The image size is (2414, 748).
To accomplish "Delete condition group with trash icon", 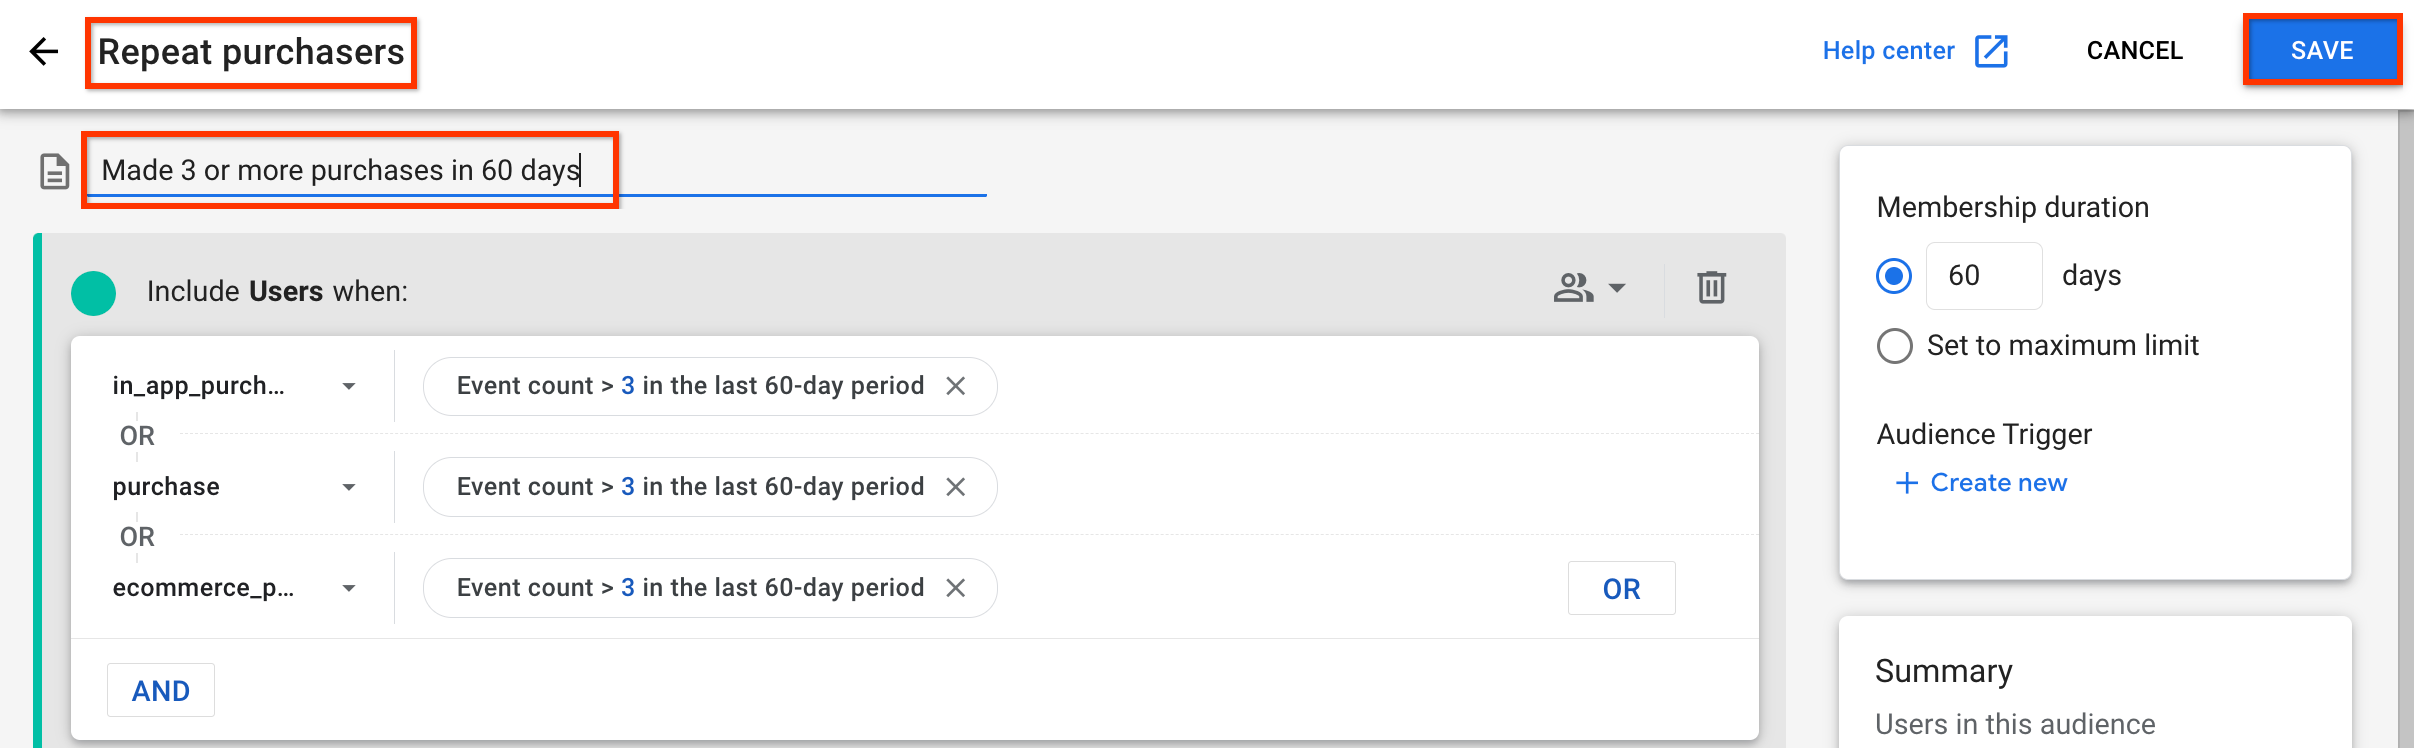I will click(1711, 288).
